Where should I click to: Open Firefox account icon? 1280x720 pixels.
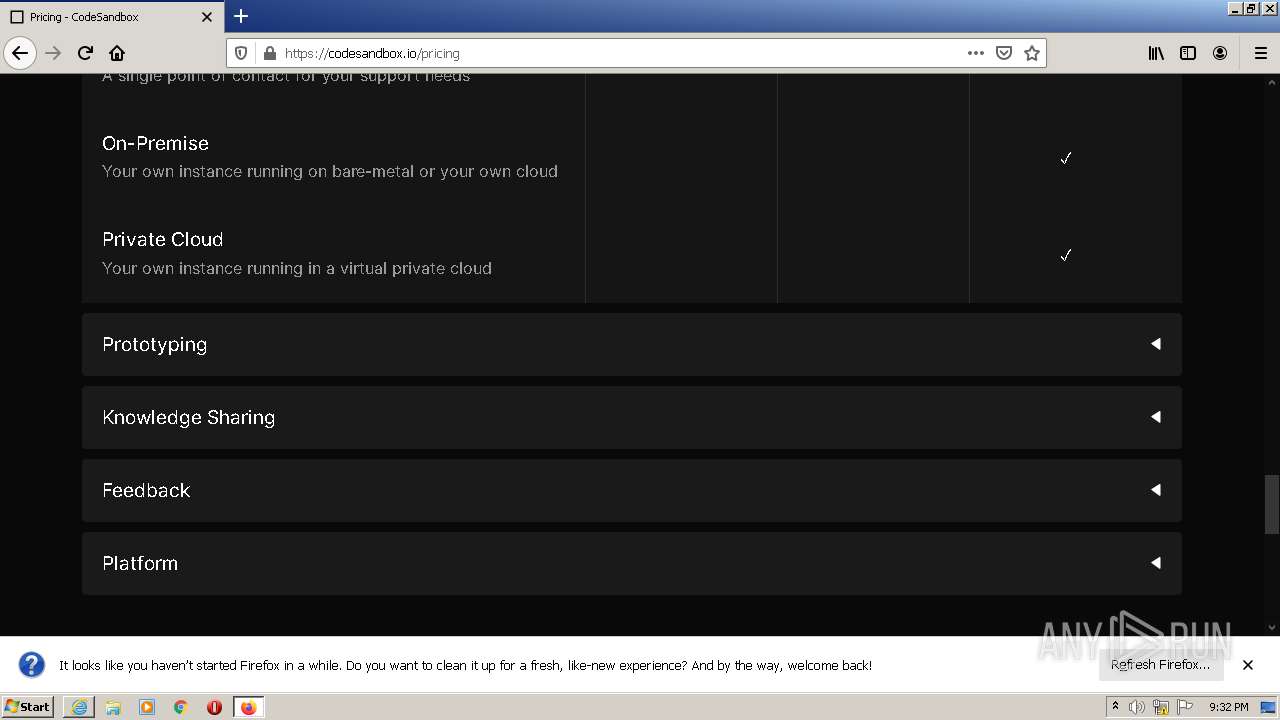[1220, 53]
